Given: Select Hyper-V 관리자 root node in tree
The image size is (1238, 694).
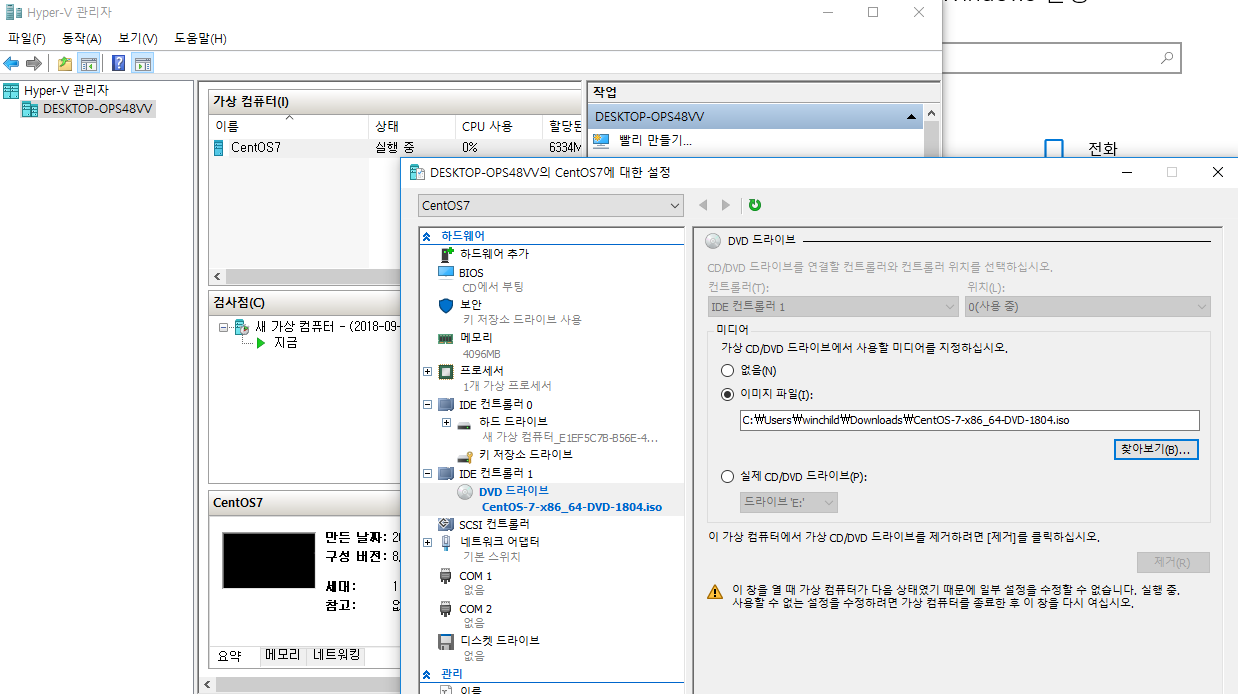Looking at the screenshot, I should (x=66, y=91).
